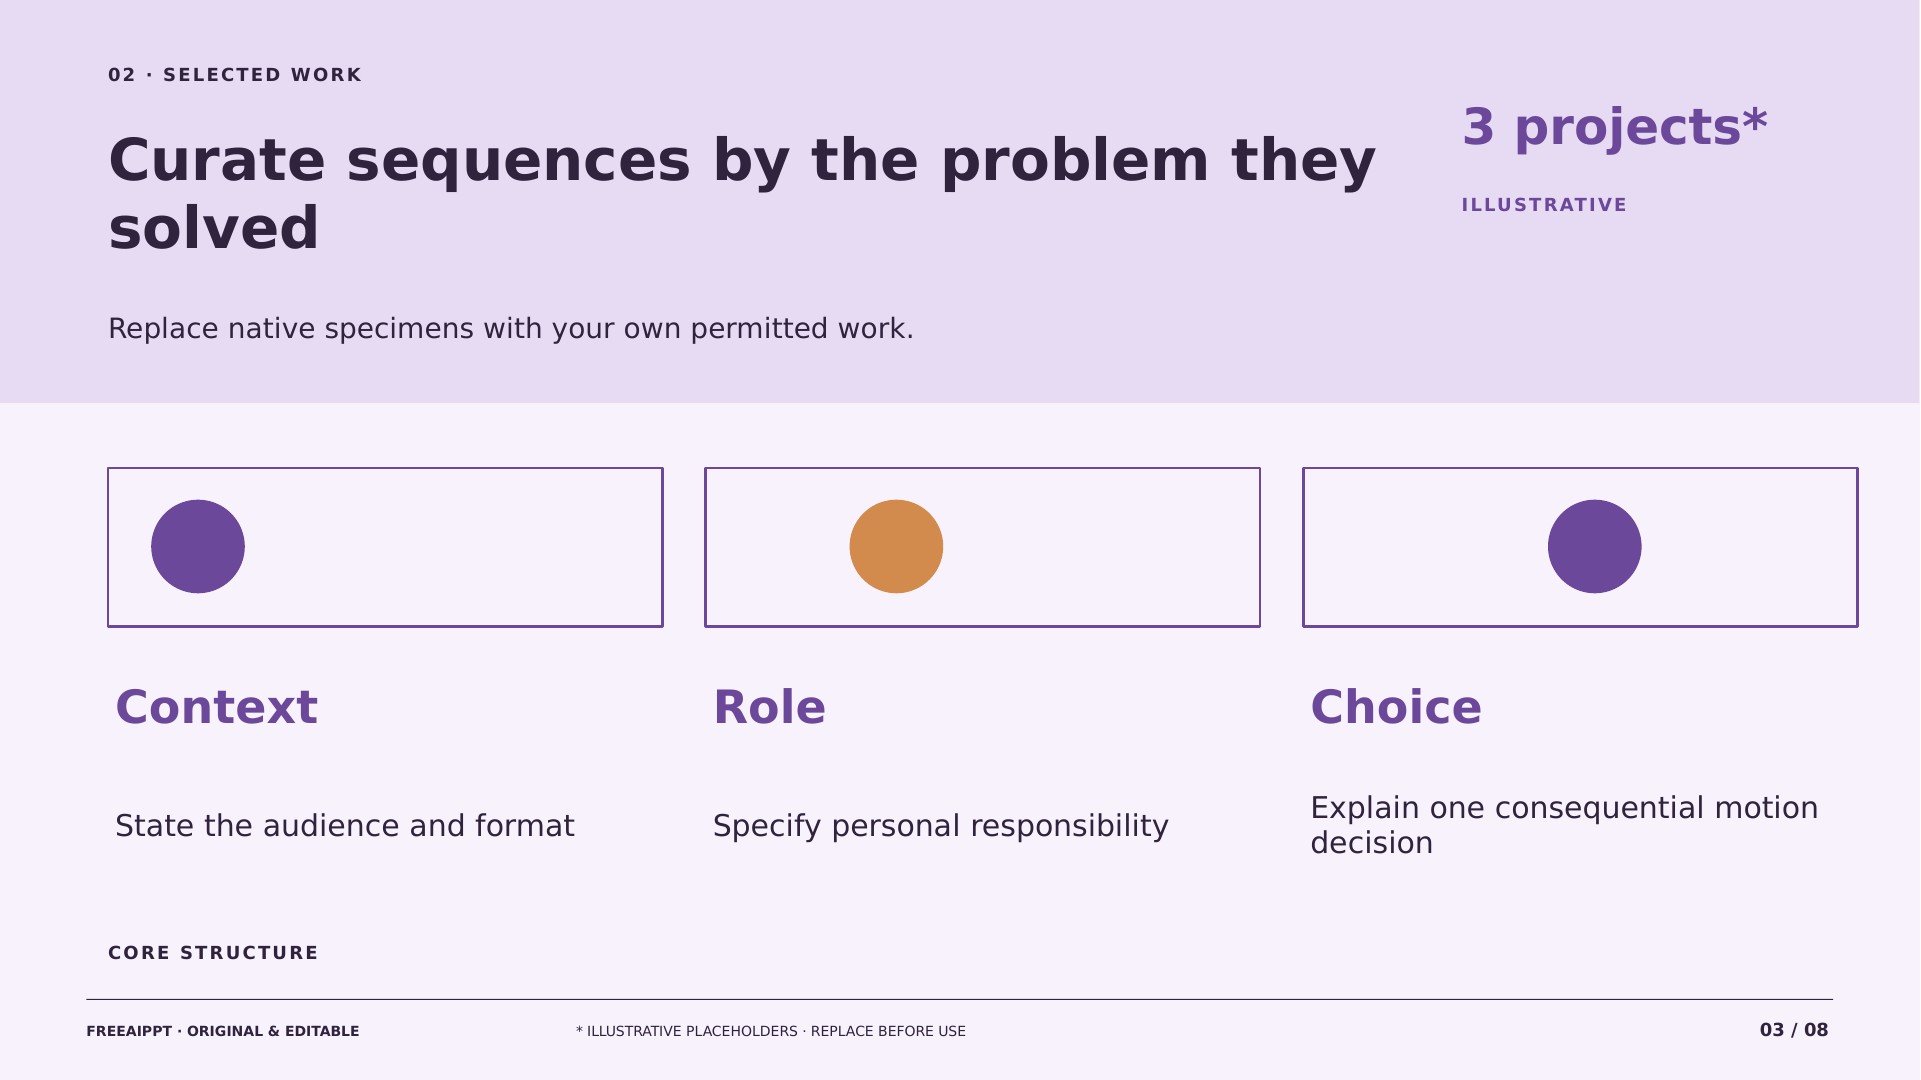Click the '3 projects*' statistic
Image resolution: width=1921 pixels, height=1080 pixels.
coord(1615,128)
